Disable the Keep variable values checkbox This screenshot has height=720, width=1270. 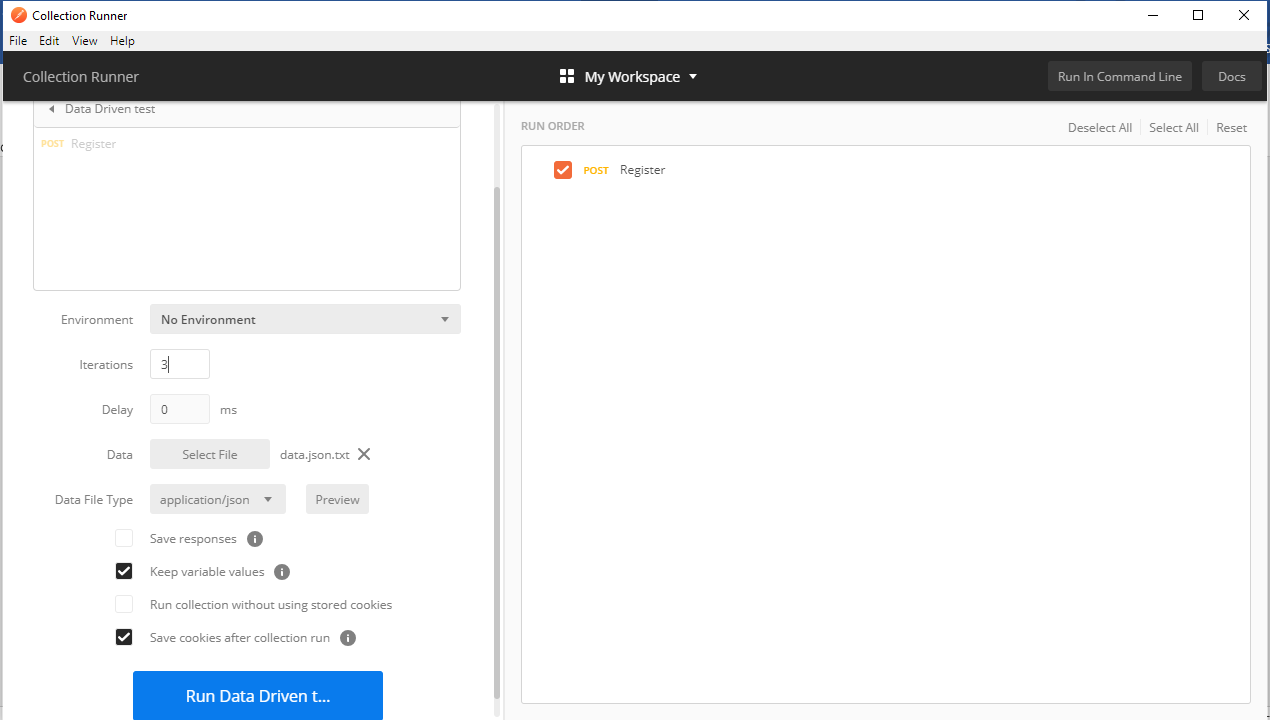coord(123,570)
